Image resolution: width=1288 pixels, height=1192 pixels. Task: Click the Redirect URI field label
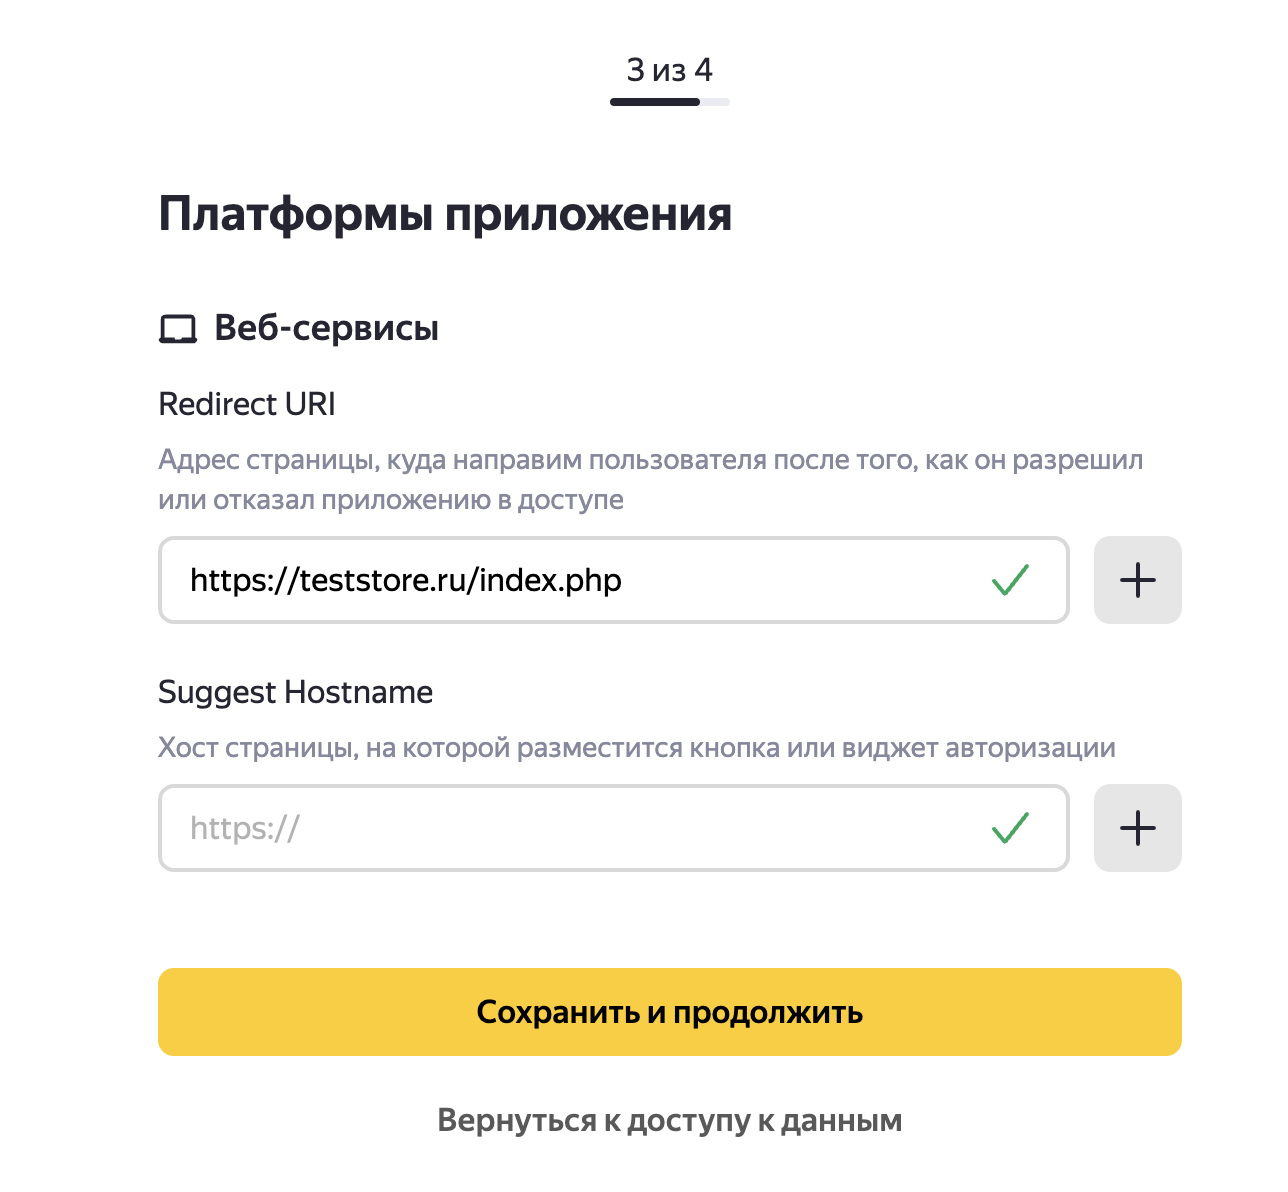[247, 404]
